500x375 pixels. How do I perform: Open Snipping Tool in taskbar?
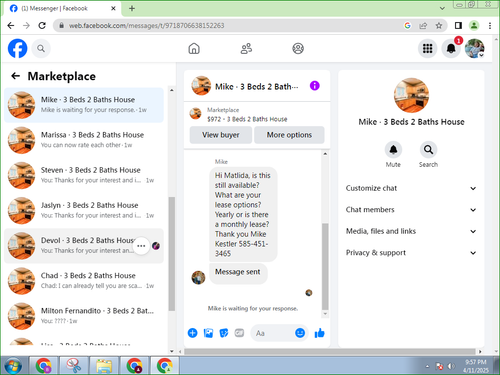click(74, 366)
